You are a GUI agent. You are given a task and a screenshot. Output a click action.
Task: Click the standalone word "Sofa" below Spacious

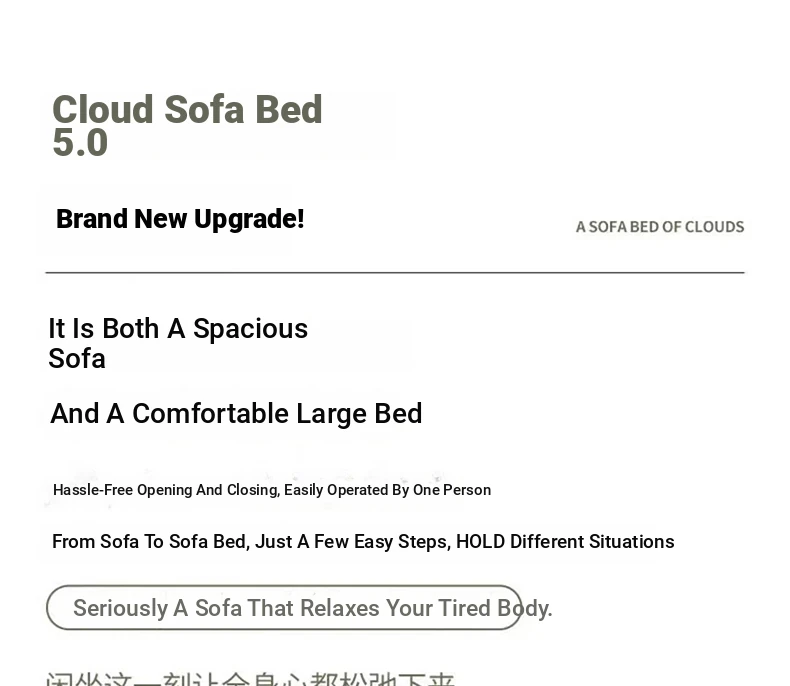pyautogui.click(x=77, y=359)
